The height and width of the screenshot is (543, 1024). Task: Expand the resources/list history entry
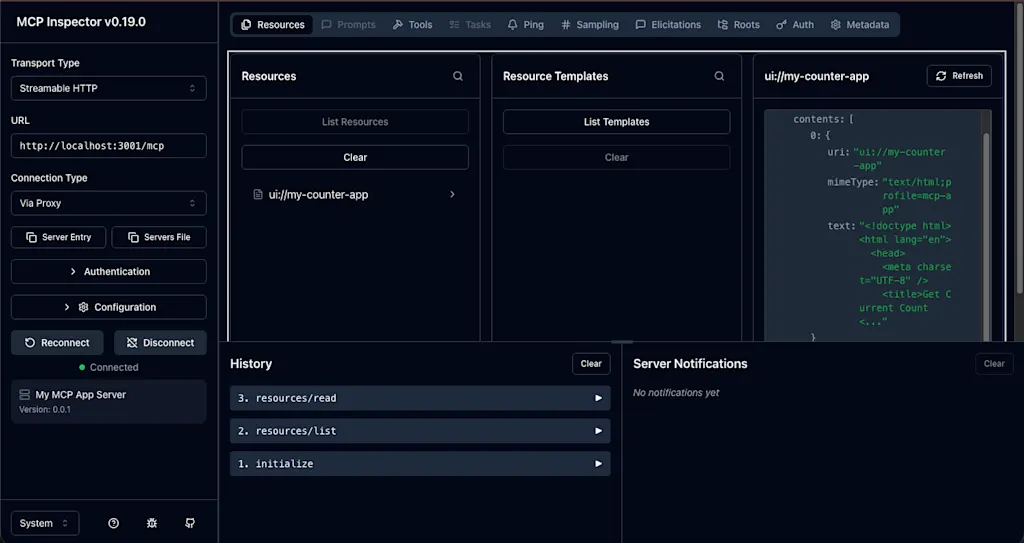420,431
